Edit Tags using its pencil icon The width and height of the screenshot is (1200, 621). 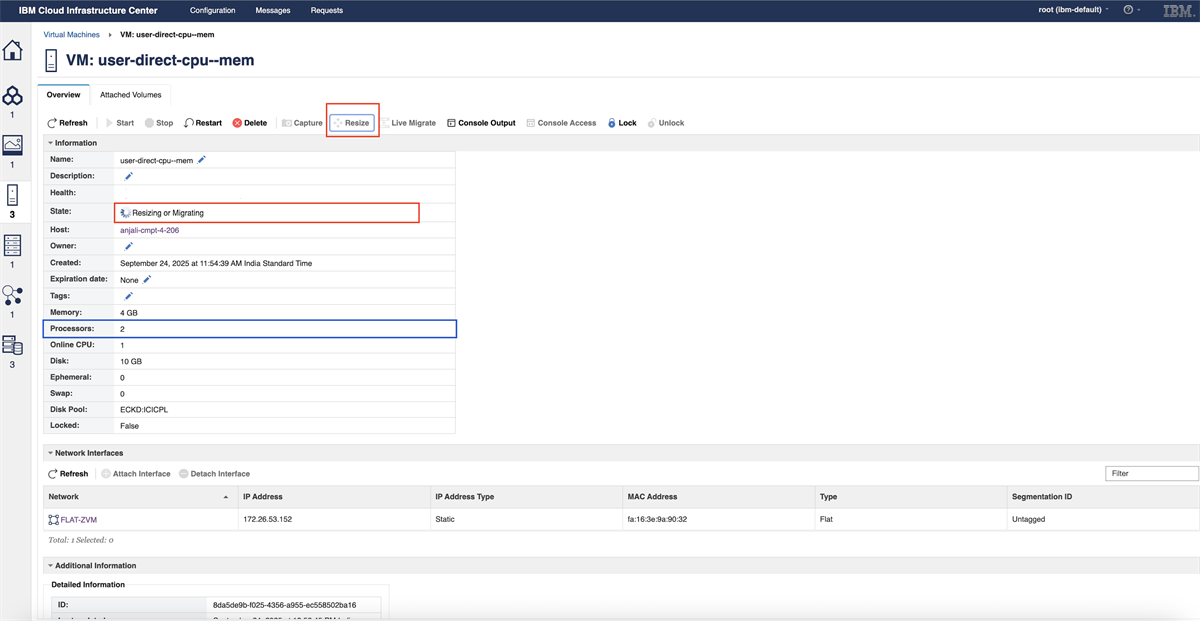click(128, 296)
